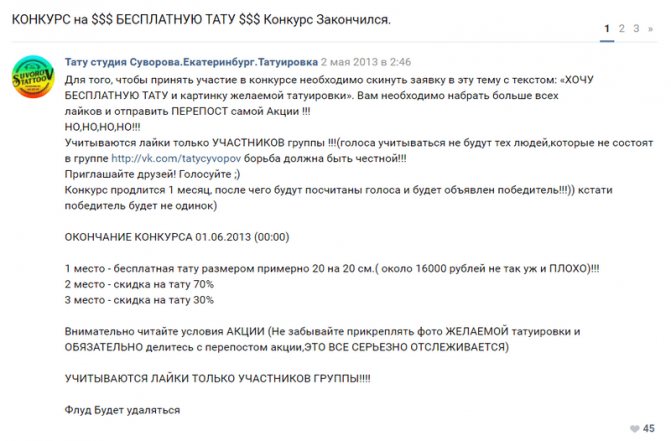The height and width of the screenshot is (441, 671).
Task: Go to page 2 of the topic
Action: [x=621, y=29]
